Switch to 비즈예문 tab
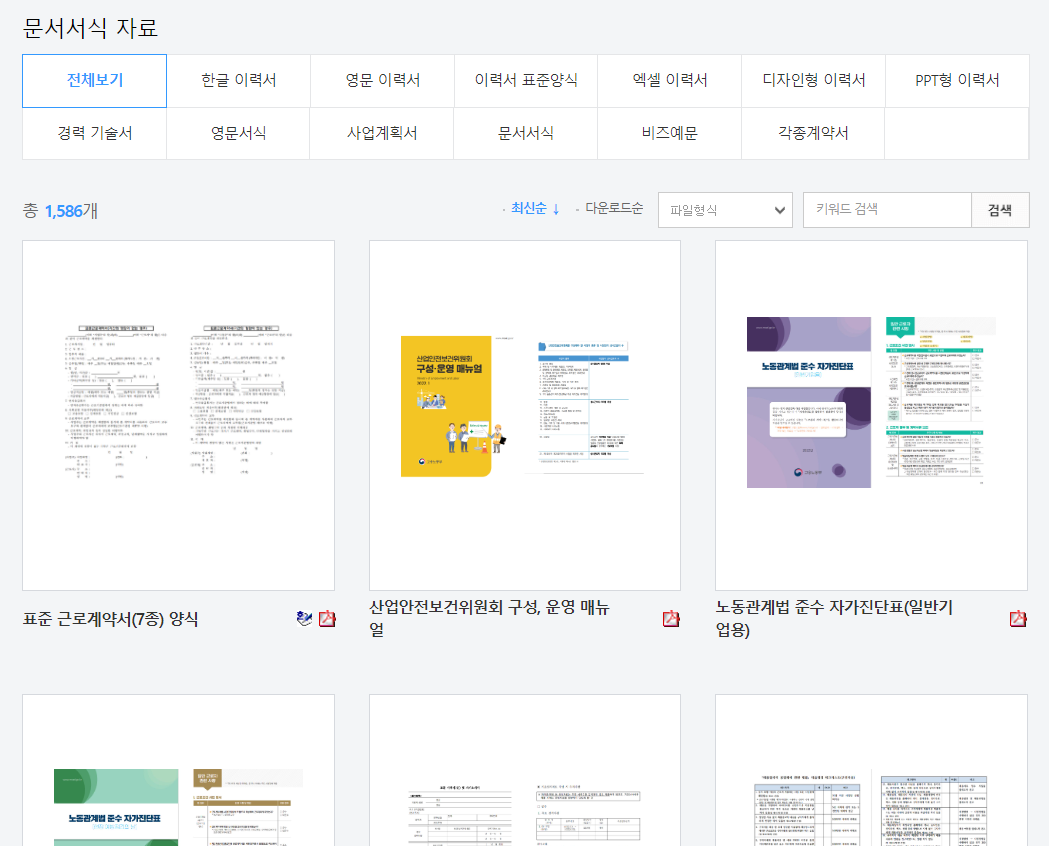Viewport: 1049px width, 846px height. [x=670, y=133]
